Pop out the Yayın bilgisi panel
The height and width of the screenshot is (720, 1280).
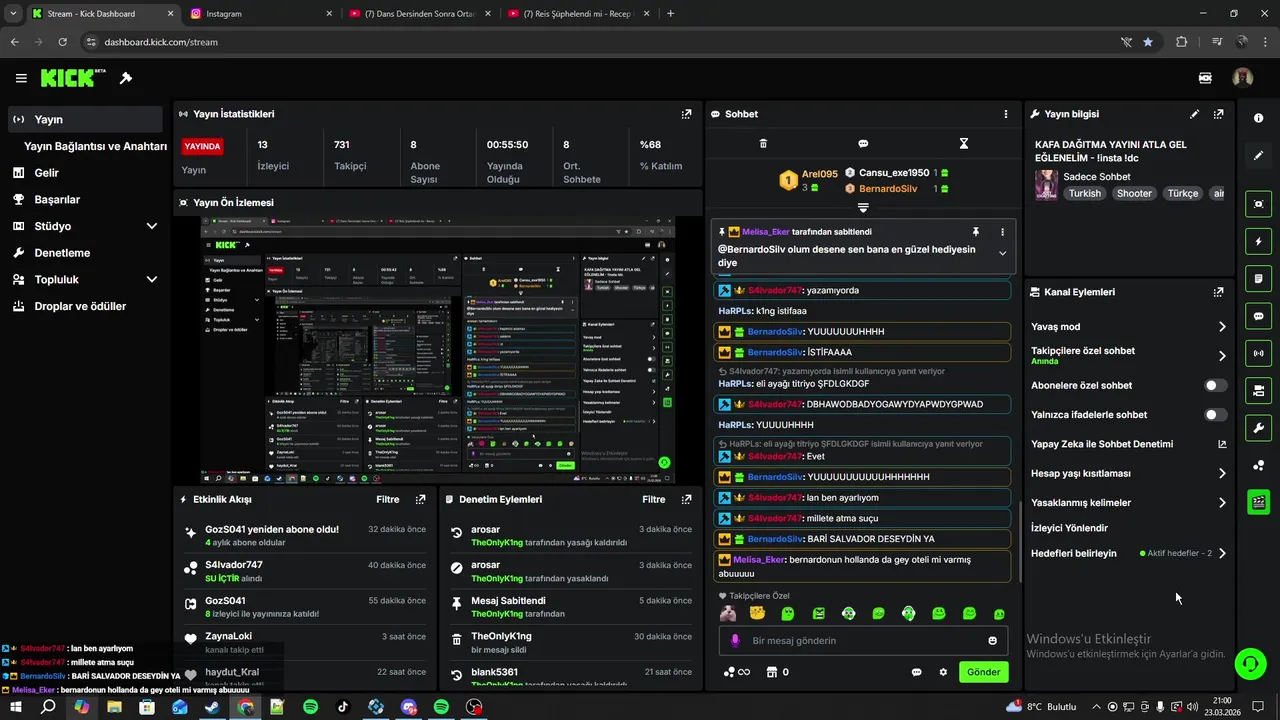pyautogui.click(x=1218, y=114)
